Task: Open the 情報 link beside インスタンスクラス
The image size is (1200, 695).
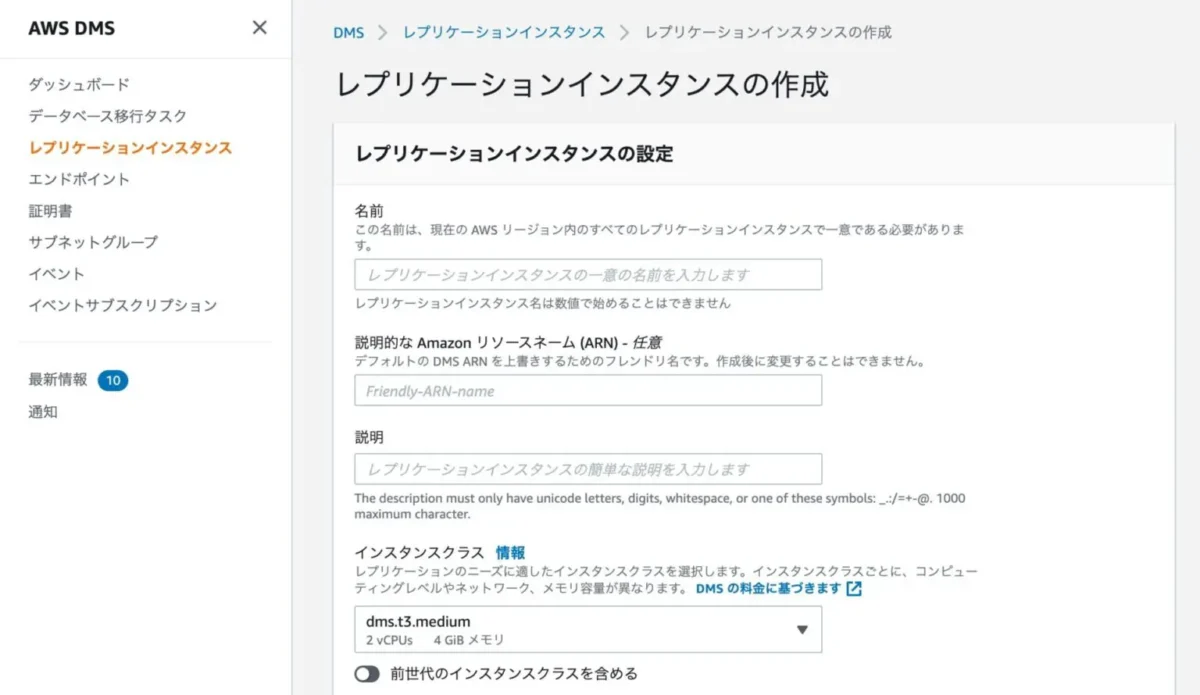Action: coord(510,552)
